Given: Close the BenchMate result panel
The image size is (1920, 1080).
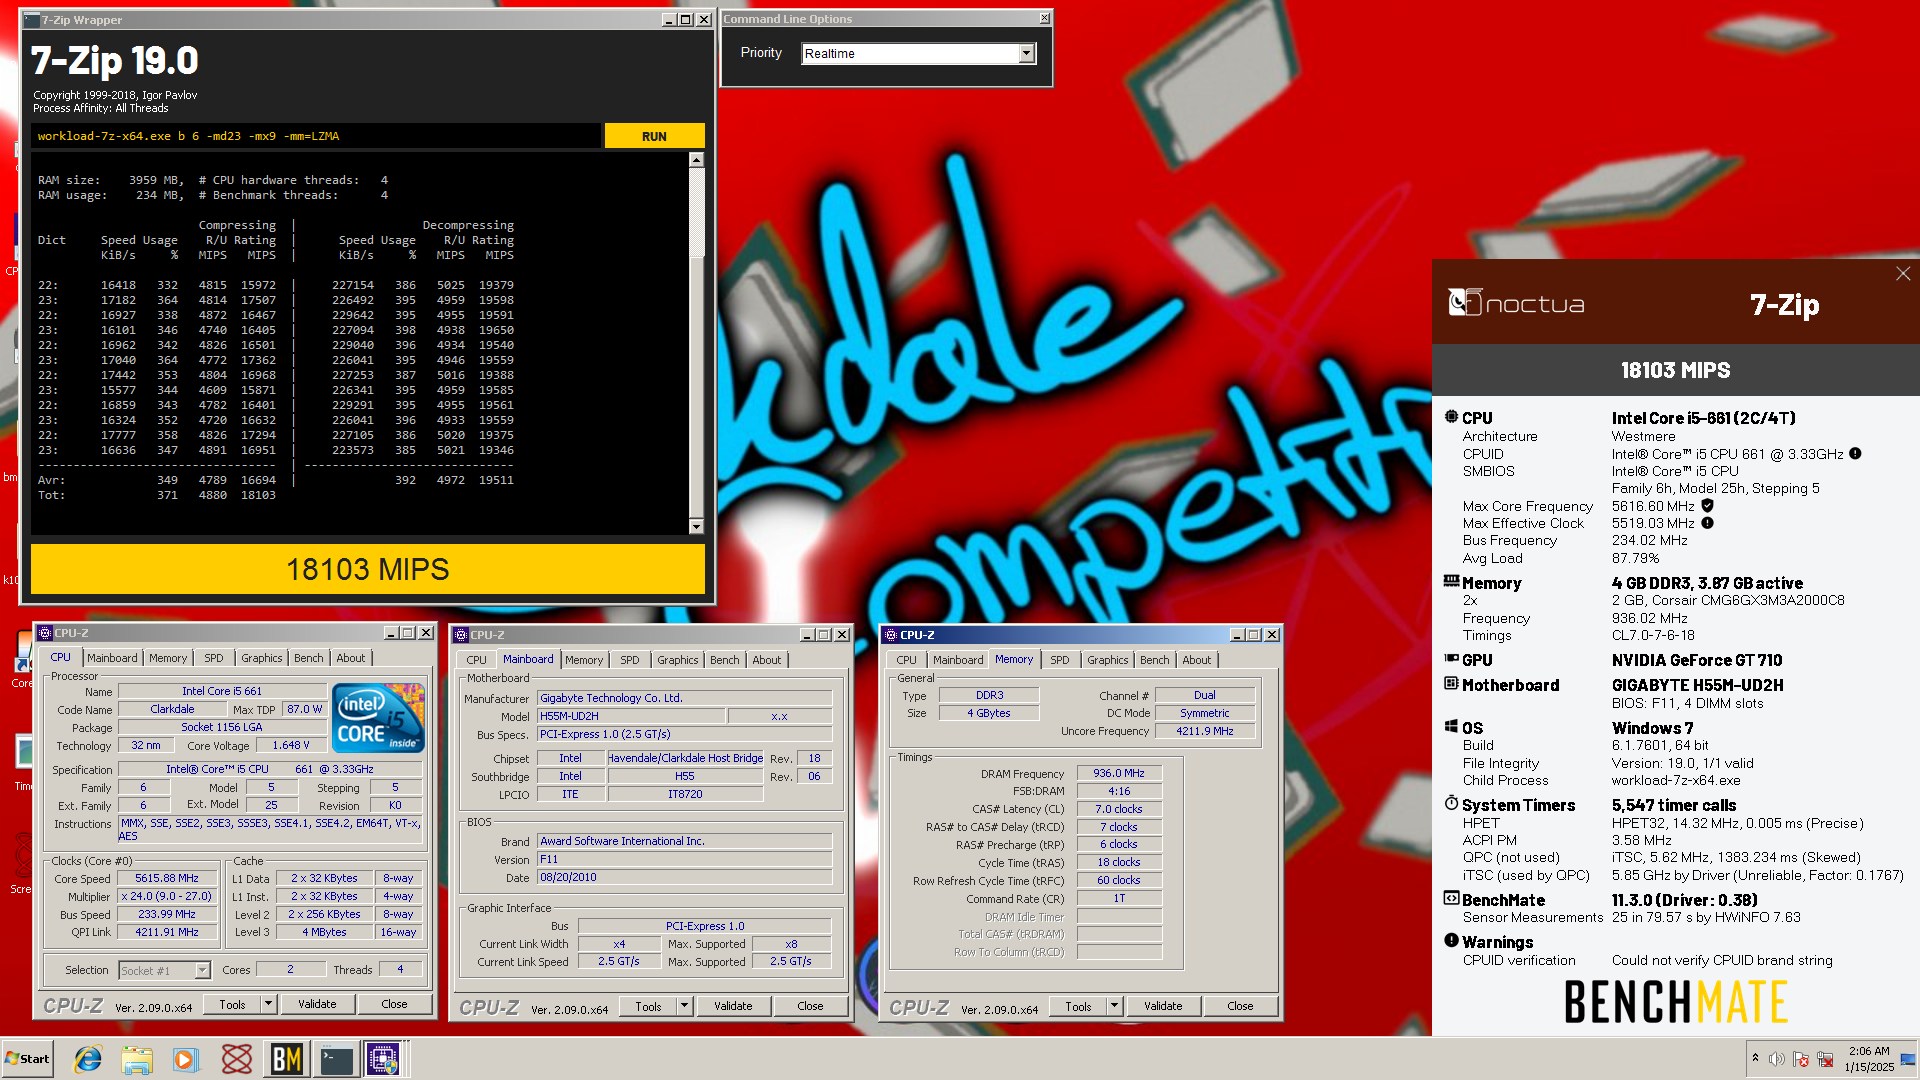Looking at the screenshot, I should [1903, 274].
